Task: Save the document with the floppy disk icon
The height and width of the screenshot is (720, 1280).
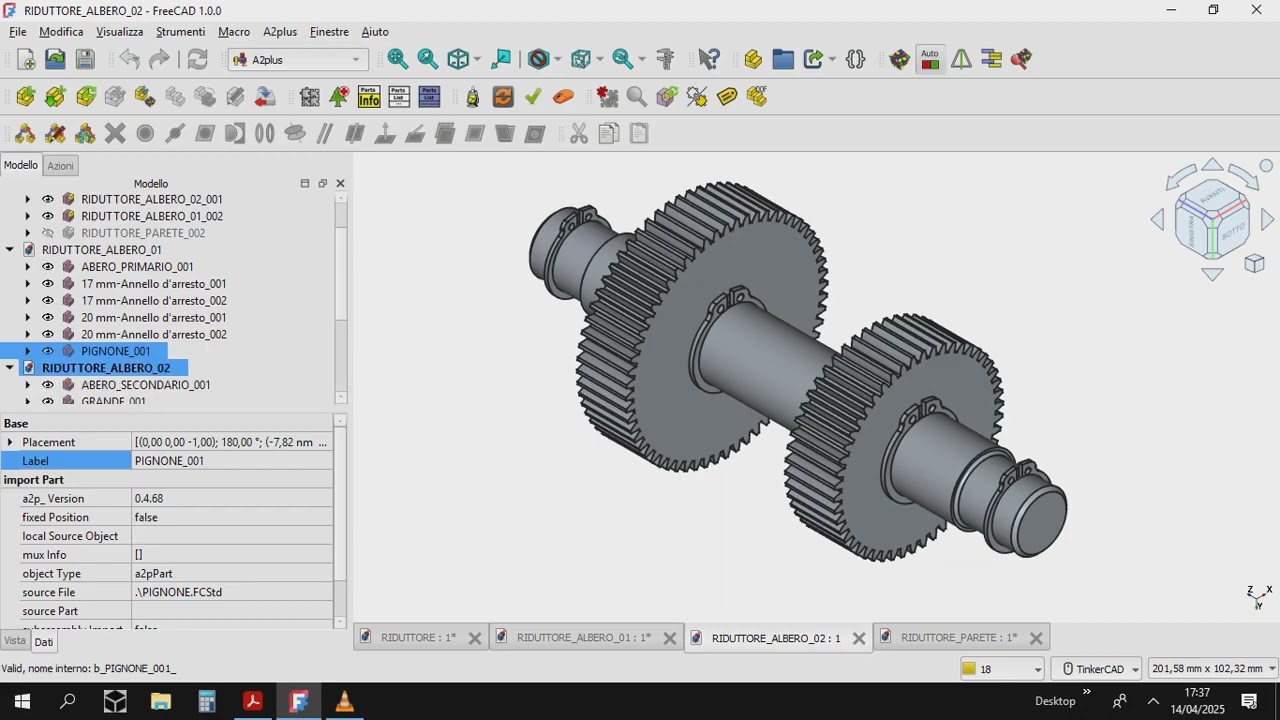Action: pos(85,59)
